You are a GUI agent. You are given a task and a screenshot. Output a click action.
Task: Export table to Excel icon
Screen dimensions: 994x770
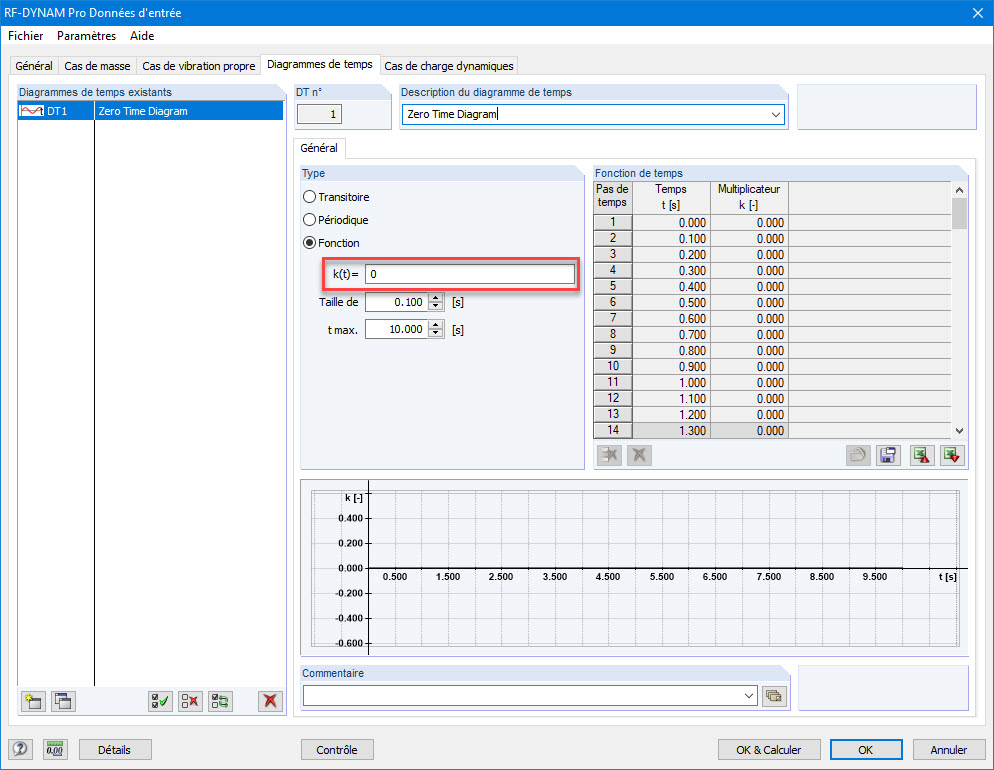click(922, 455)
